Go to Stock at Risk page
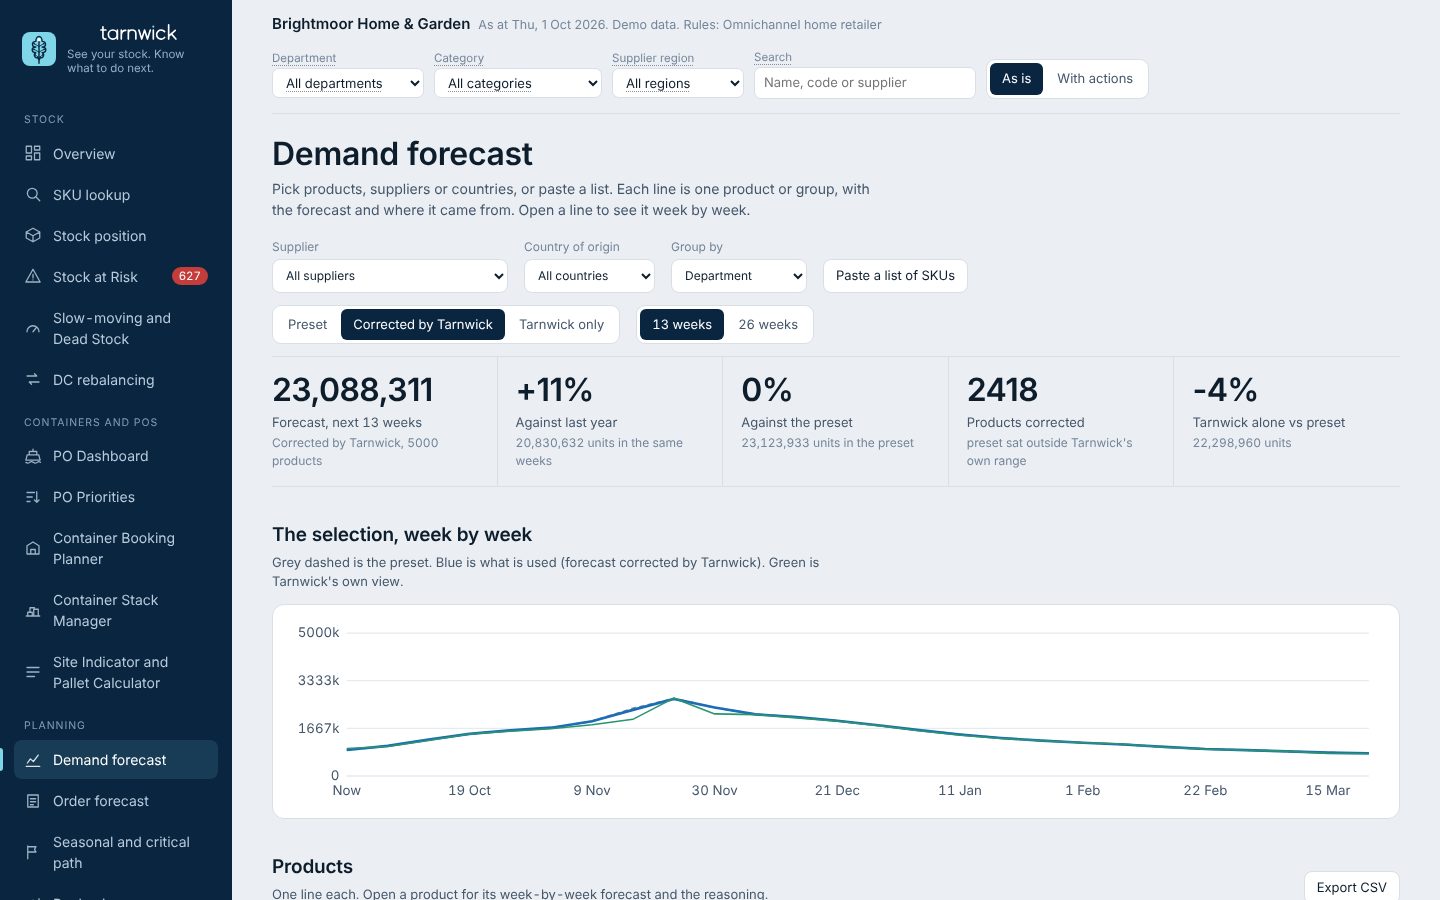This screenshot has width=1440, height=900. click(x=116, y=276)
